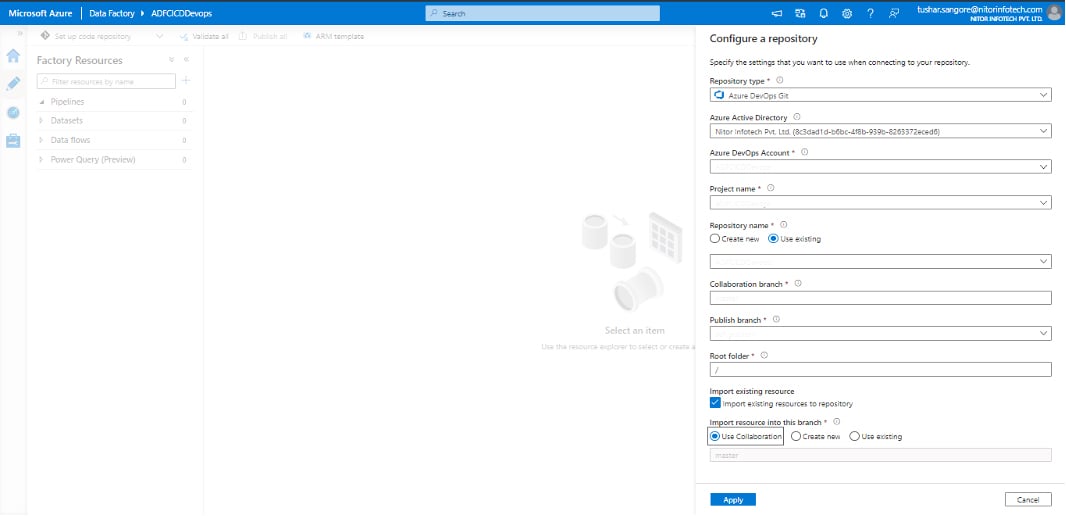Toggle Import existing resources to repository checkbox
The height and width of the screenshot is (516, 1066).
(x=715, y=403)
